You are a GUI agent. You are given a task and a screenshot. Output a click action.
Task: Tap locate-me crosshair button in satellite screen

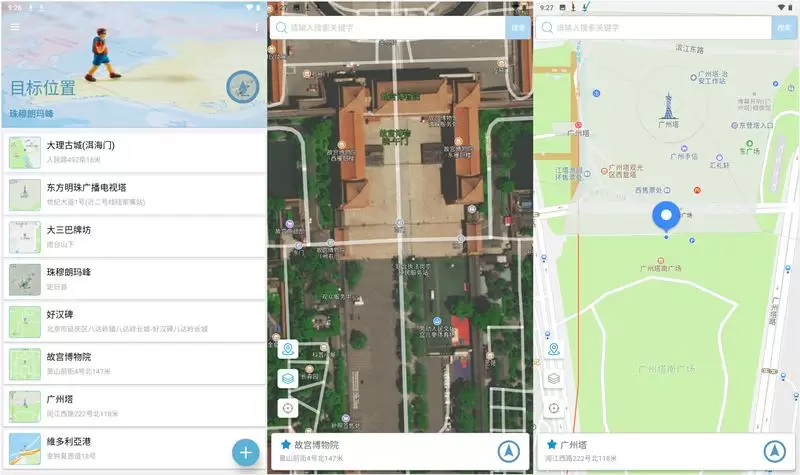click(288, 408)
